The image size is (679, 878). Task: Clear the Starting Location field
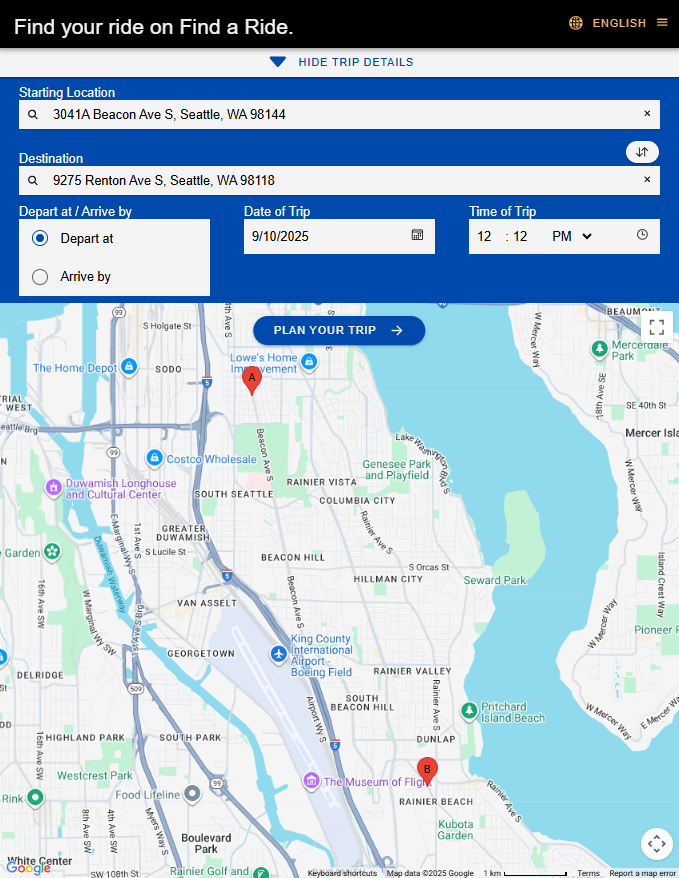pyautogui.click(x=647, y=114)
